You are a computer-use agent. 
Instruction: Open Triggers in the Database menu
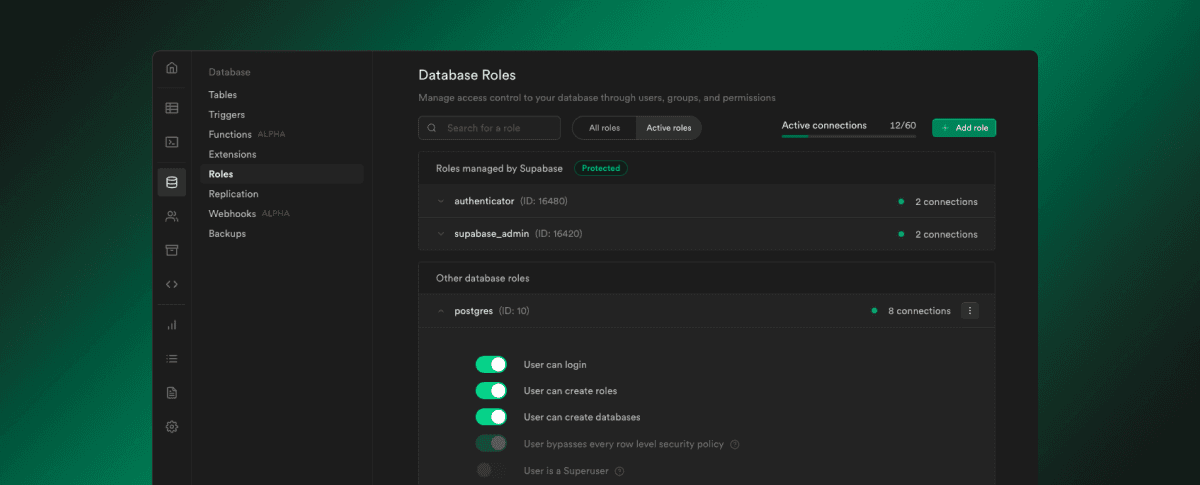click(x=226, y=115)
